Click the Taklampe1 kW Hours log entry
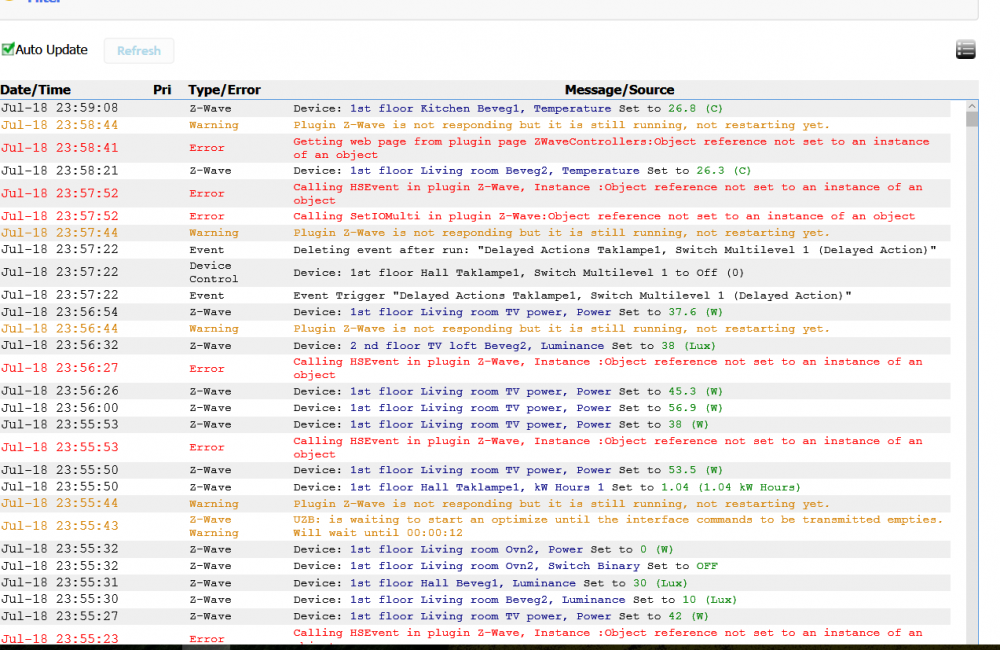The image size is (1000, 650). [546, 487]
